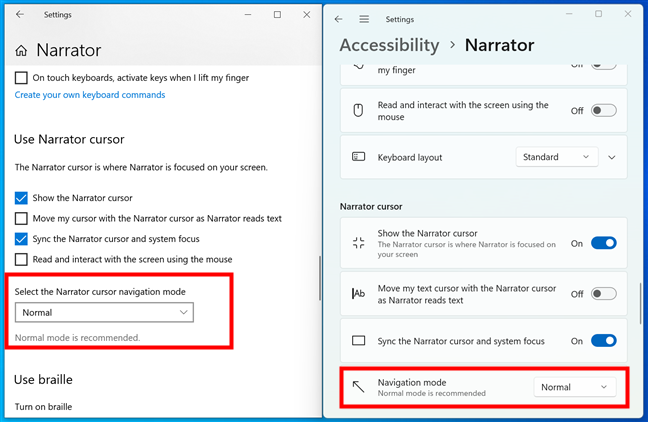Open Settings home via house icon
The width and height of the screenshot is (648, 422).
(21, 51)
